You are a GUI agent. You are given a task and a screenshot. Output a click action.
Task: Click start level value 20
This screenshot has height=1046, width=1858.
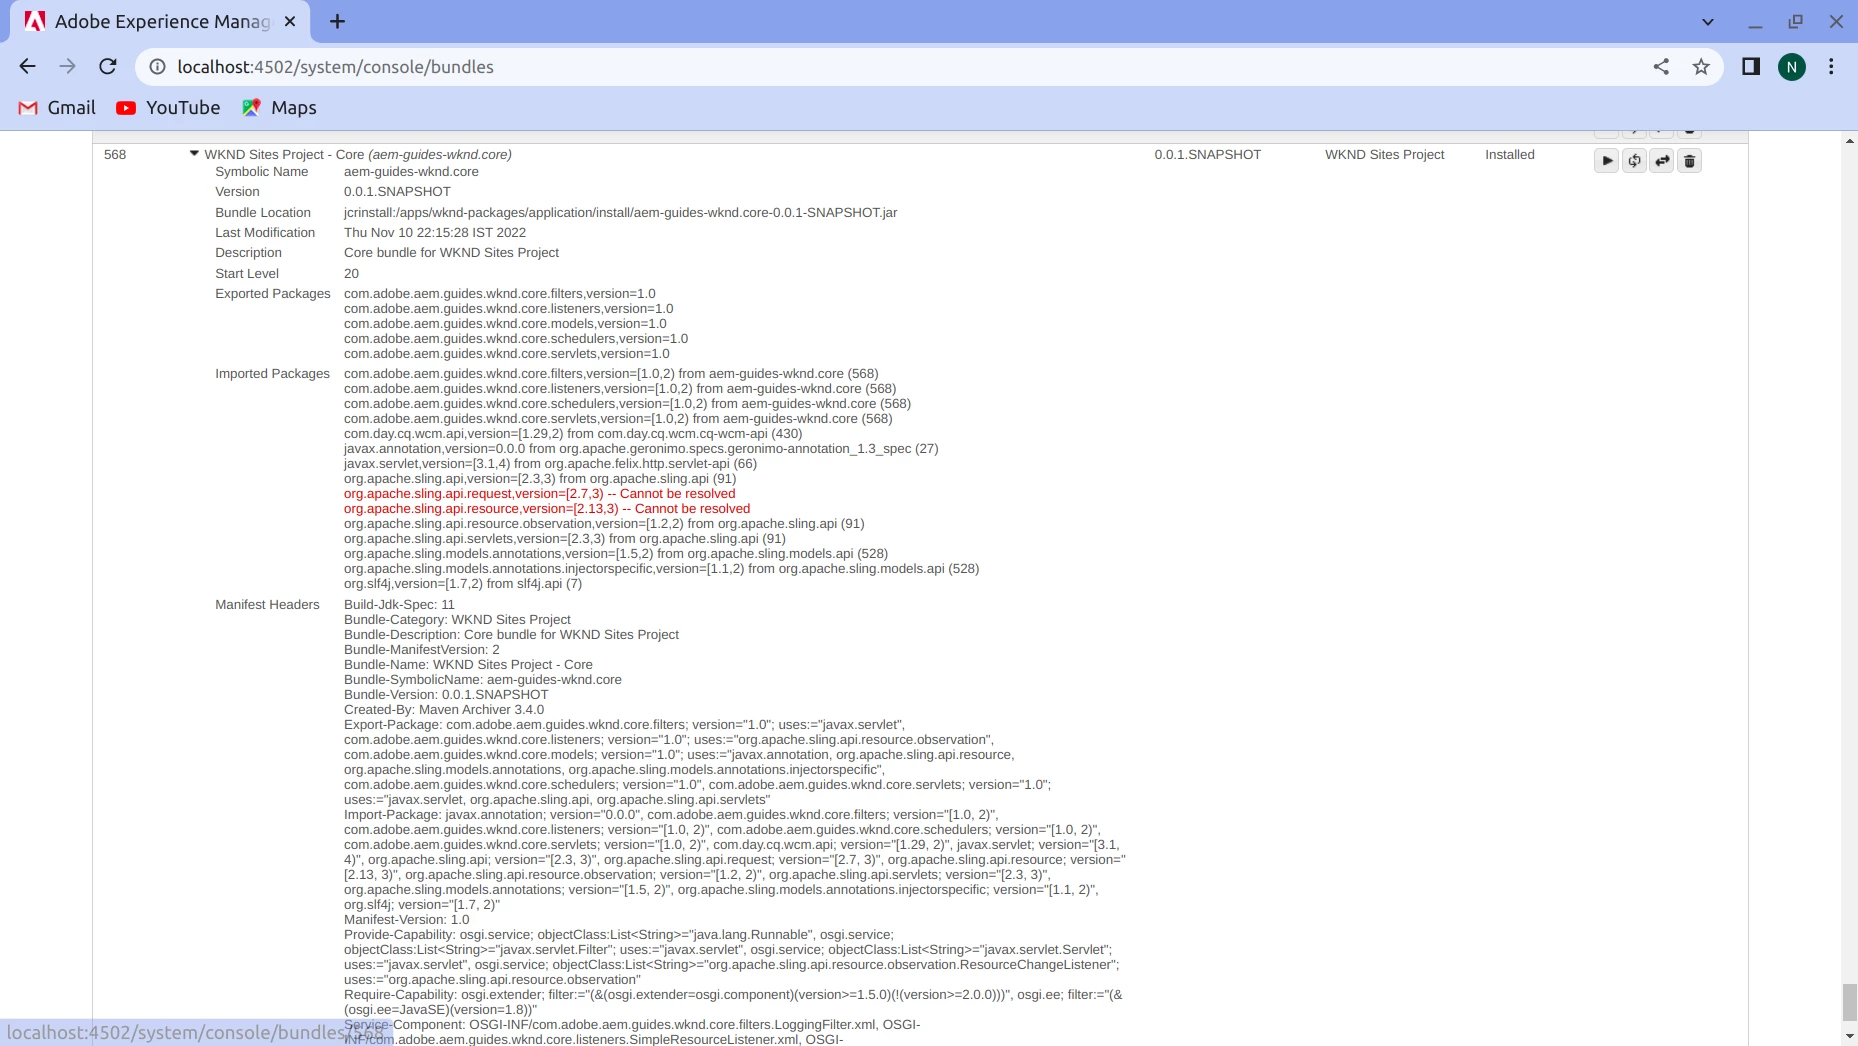(351, 274)
